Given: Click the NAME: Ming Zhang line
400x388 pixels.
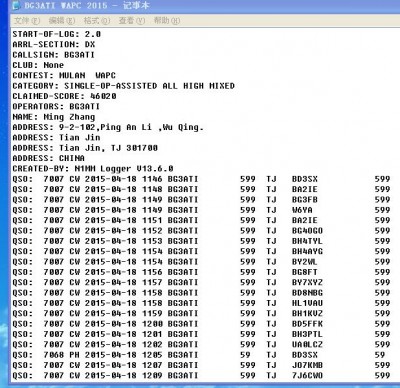Looking at the screenshot, I should (54, 117).
